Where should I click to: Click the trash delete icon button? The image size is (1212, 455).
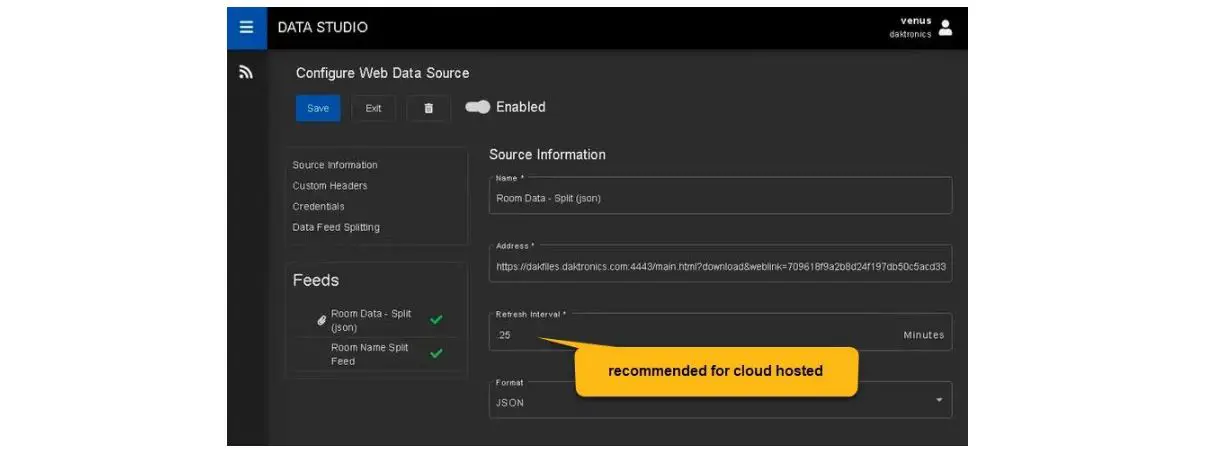pyautogui.click(x=429, y=108)
